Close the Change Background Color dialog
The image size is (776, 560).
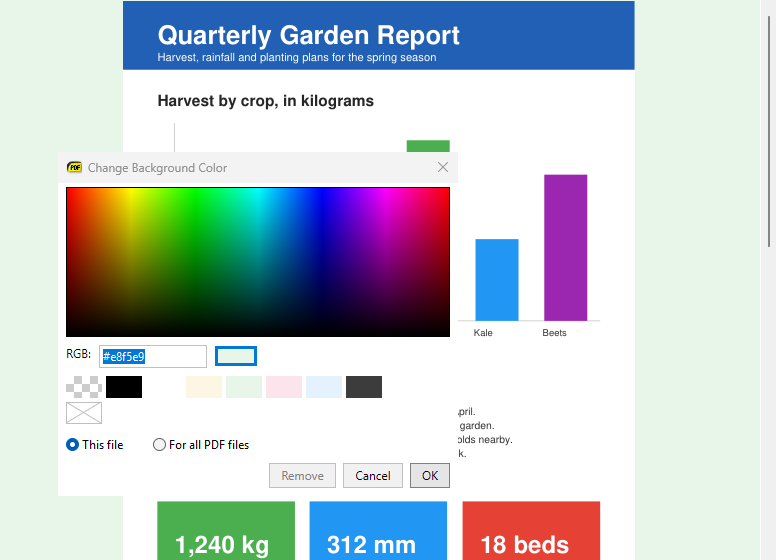(443, 167)
